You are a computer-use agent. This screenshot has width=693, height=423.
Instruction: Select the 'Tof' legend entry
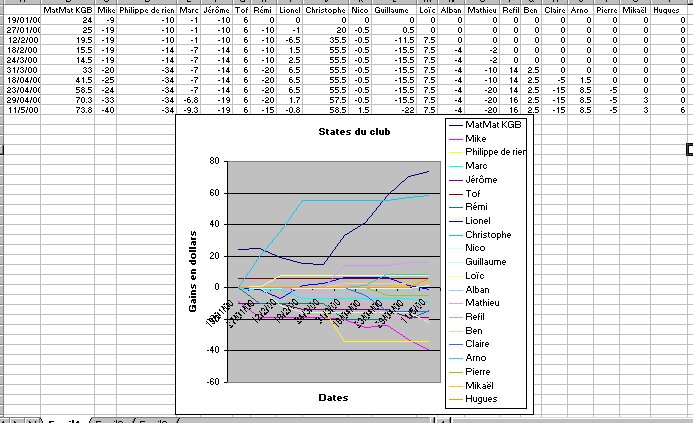[x=465, y=193]
